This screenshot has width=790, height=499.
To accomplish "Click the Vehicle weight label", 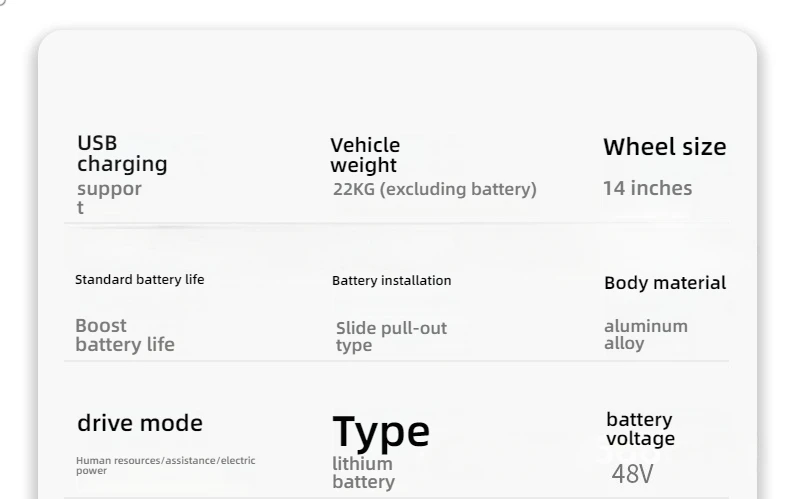I will click(365, 155).
